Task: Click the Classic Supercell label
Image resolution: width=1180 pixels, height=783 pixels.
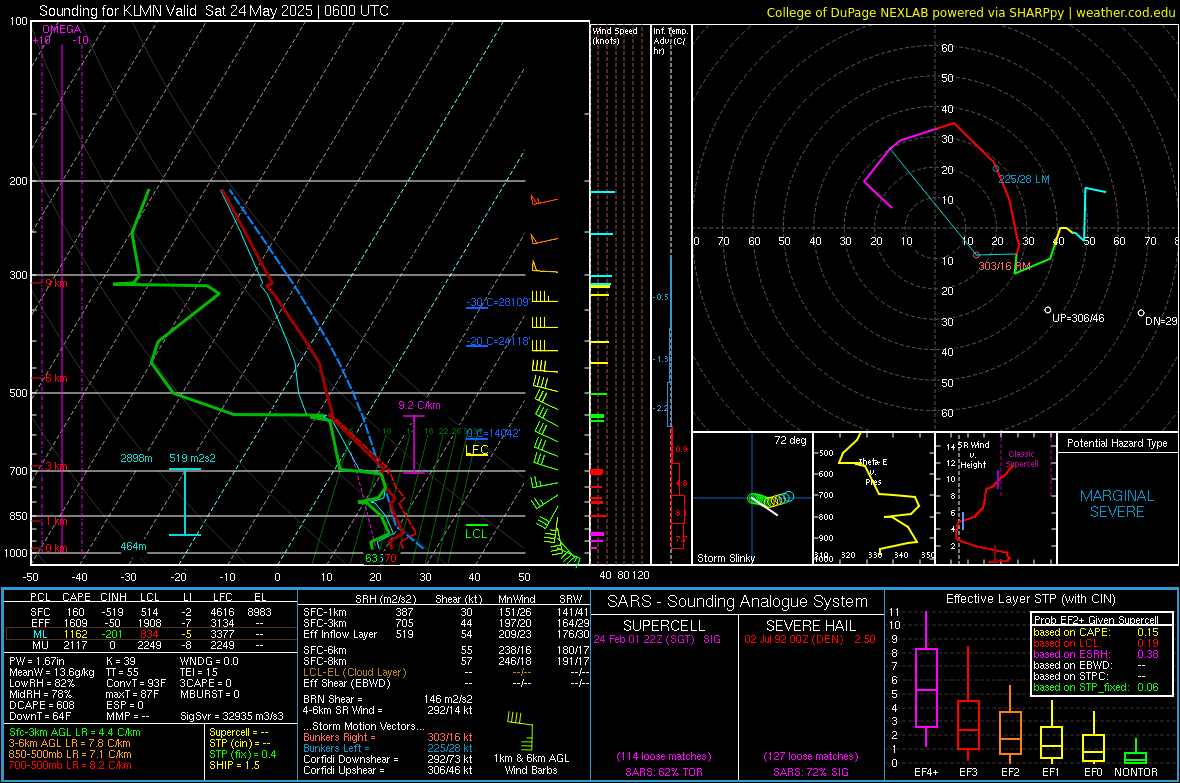Action: [x=1021, y=459]
